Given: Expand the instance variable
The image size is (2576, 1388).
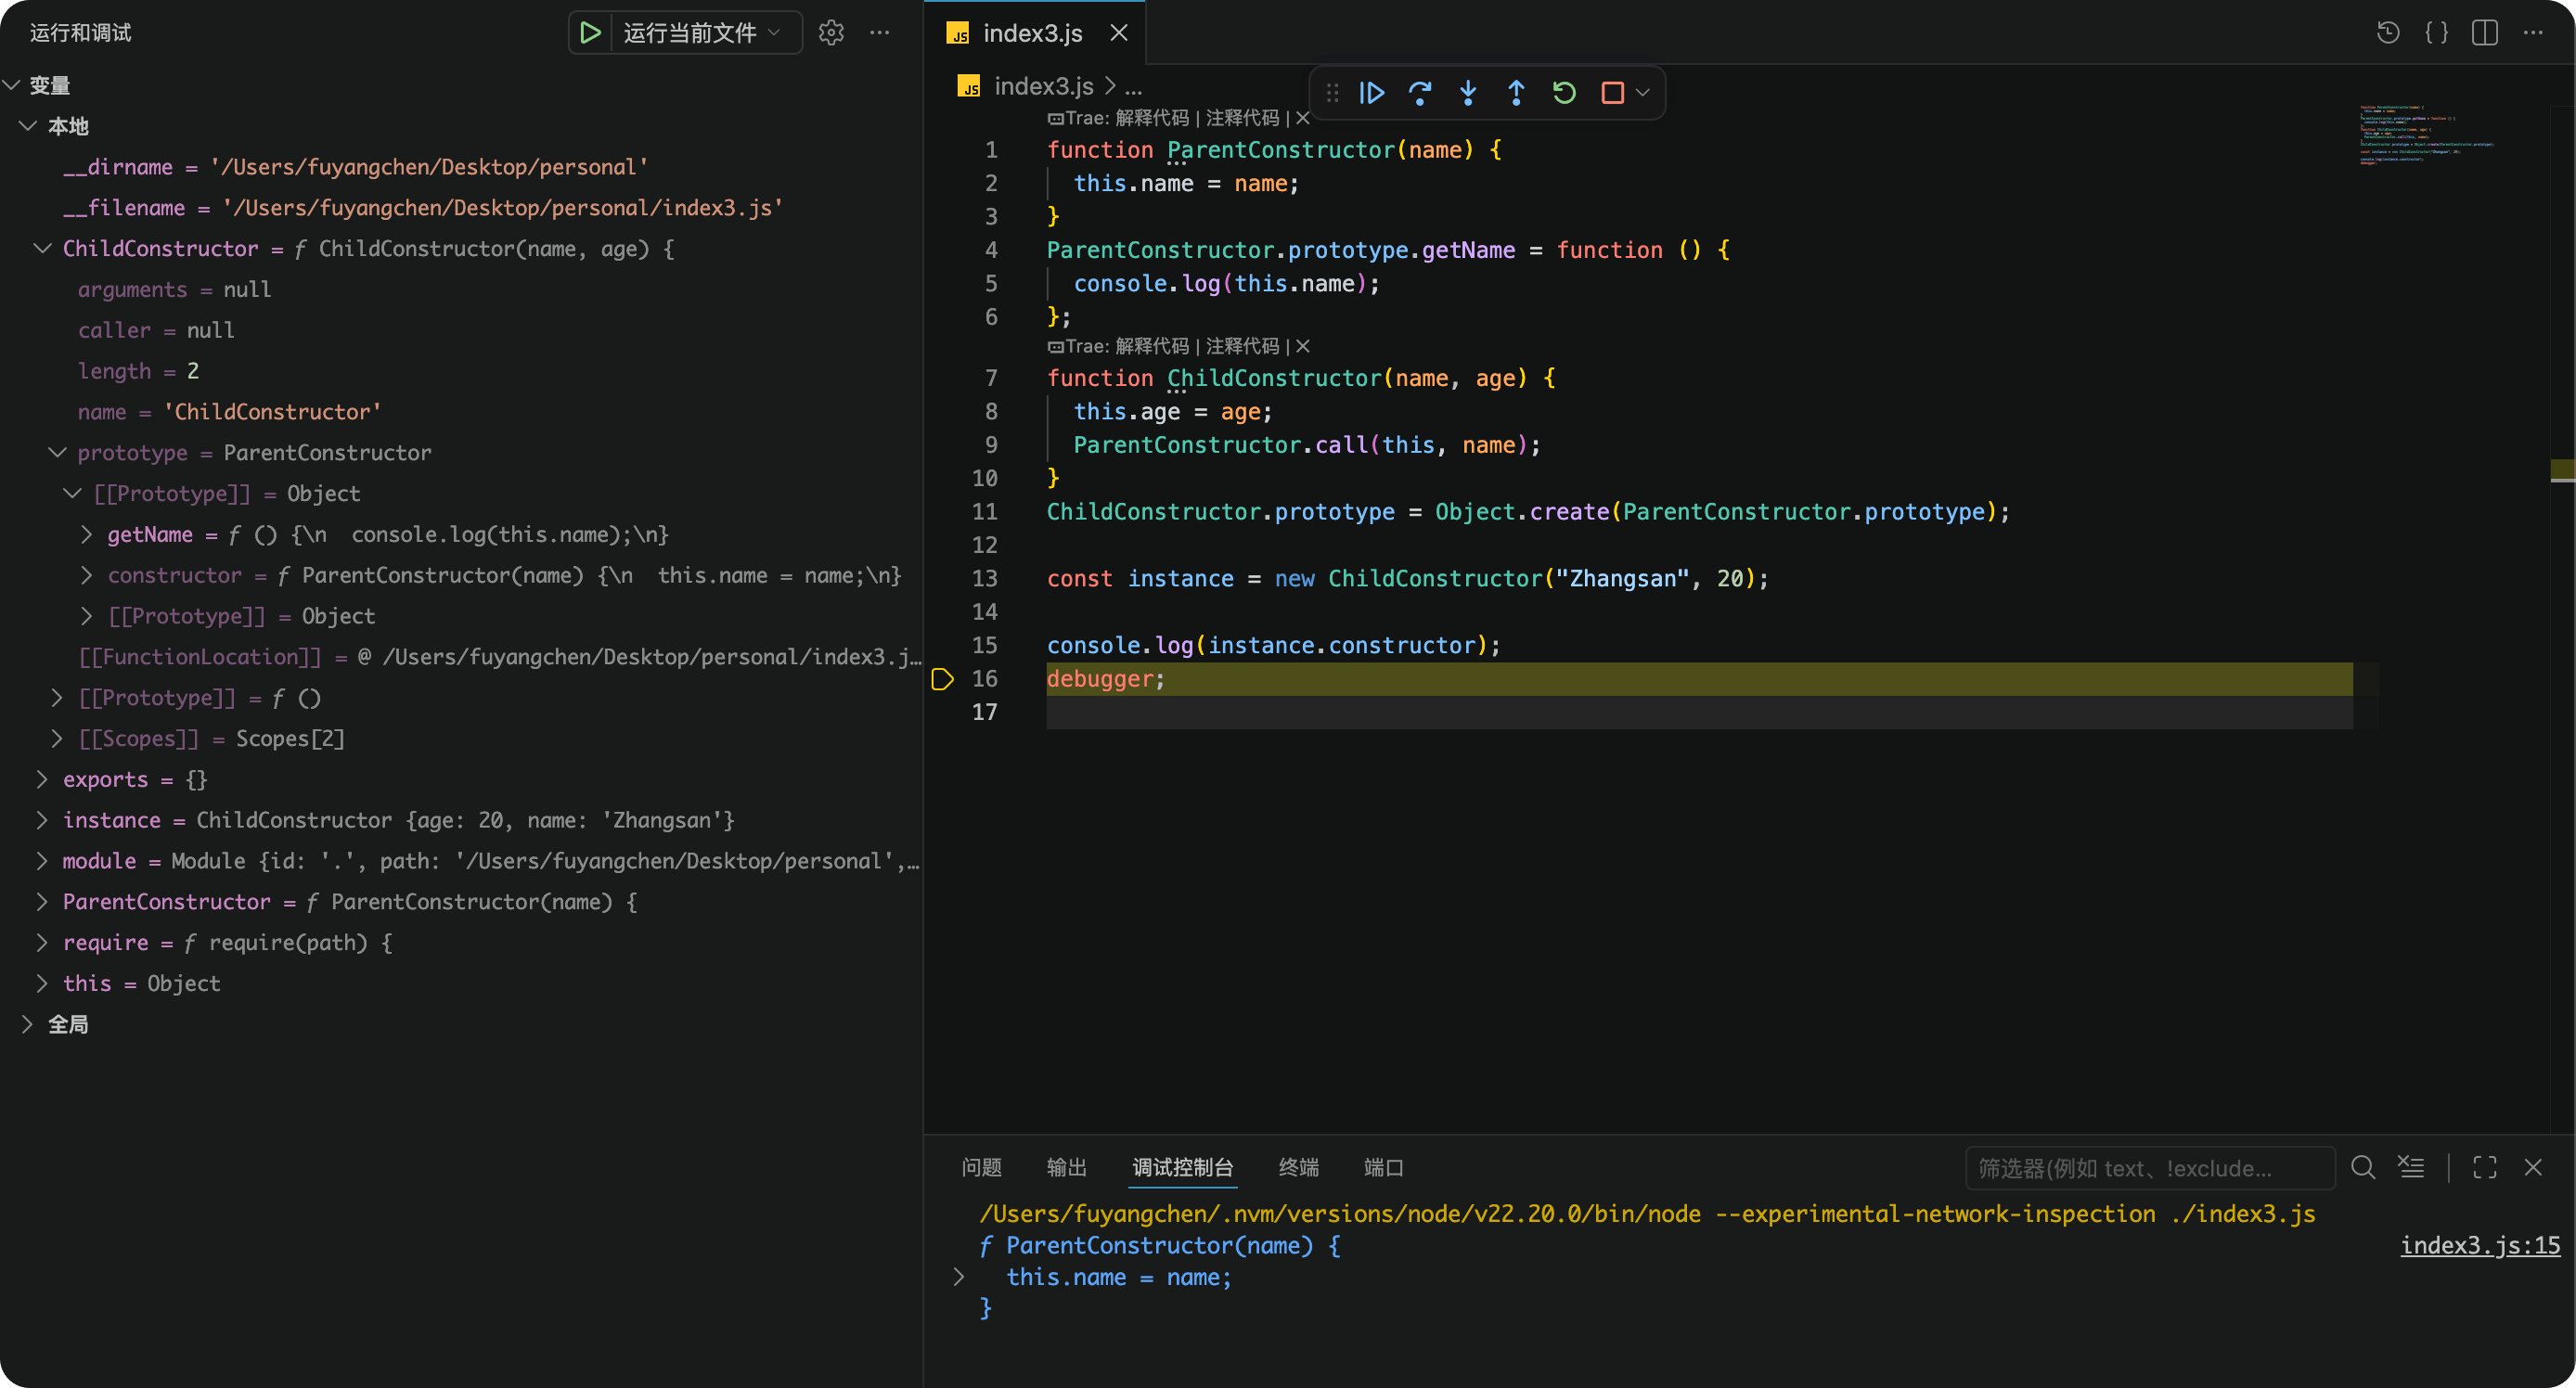Looking at the screenshot, I should (42, 820).
